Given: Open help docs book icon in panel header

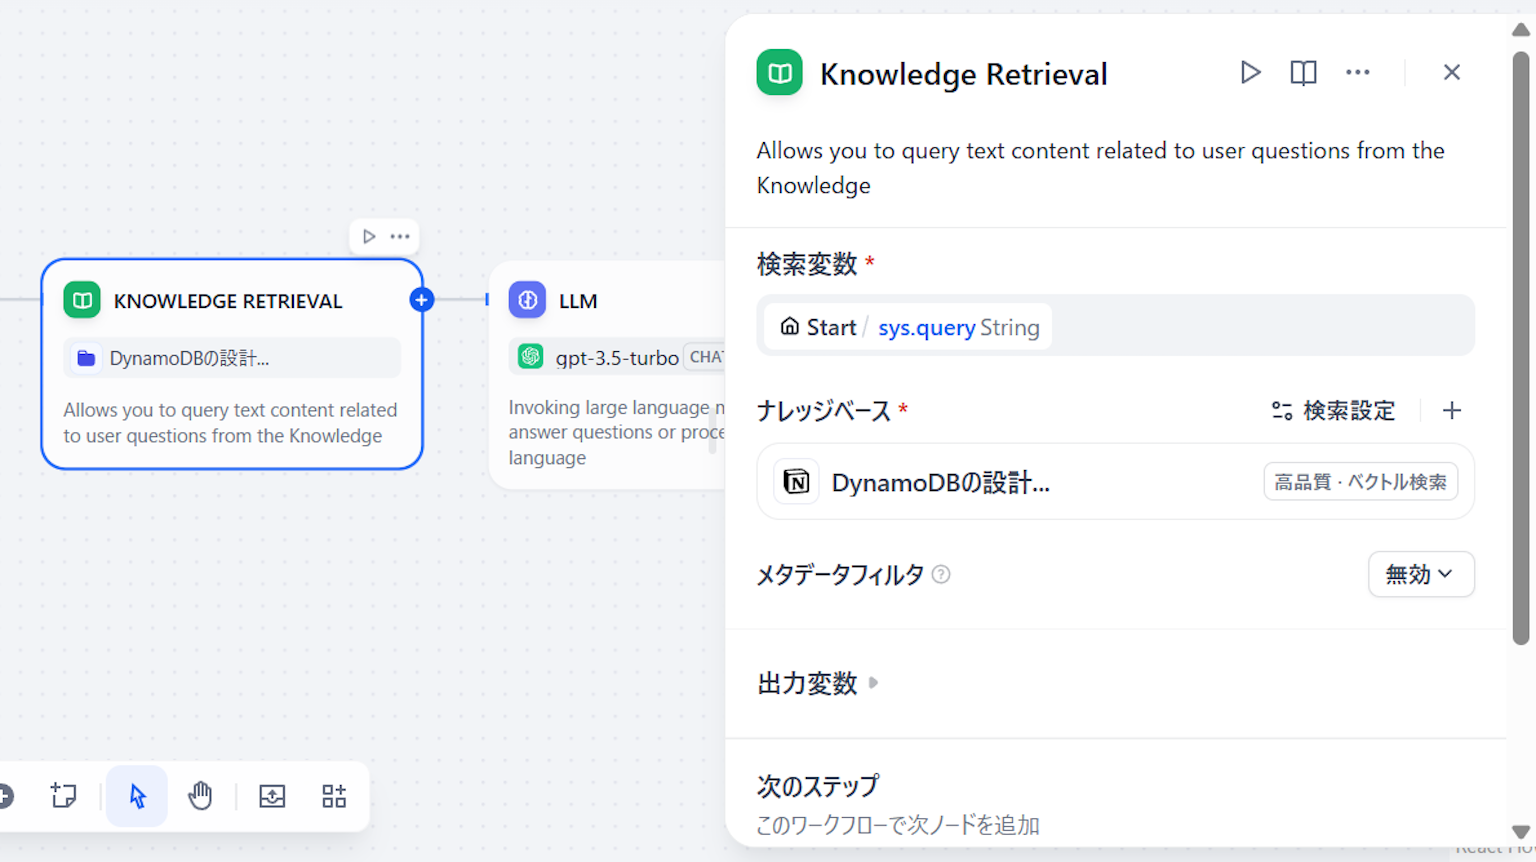Looking at the screenshot, I should pyautogui.click(x=1303, y=73).
